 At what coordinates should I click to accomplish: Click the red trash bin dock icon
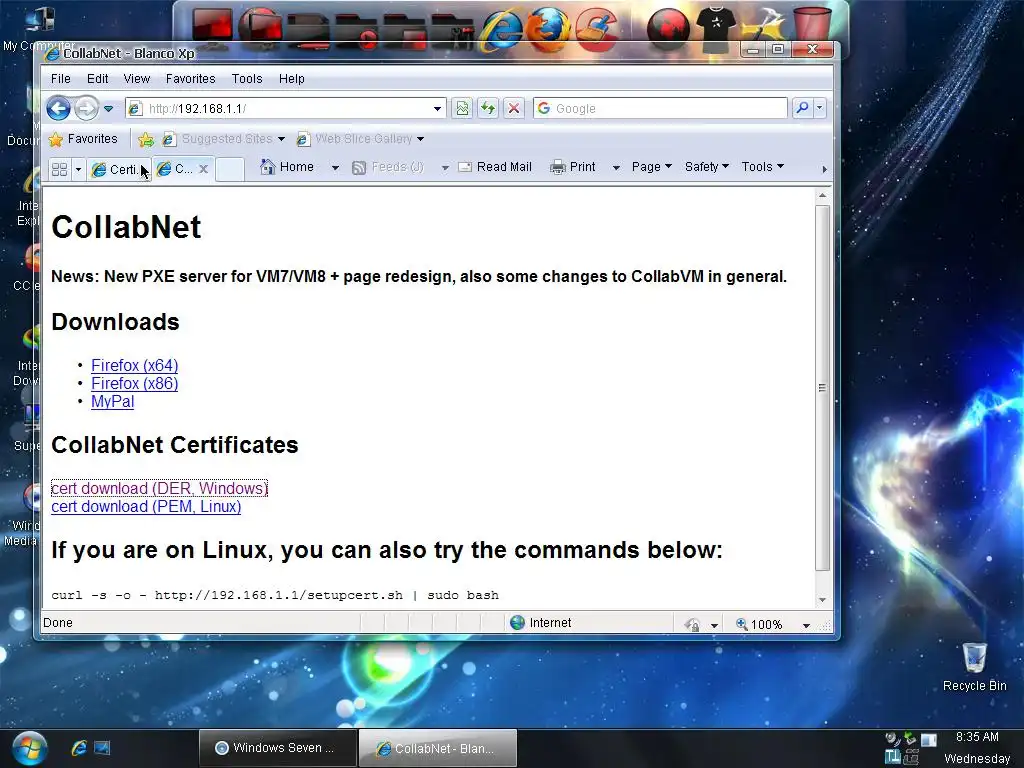point(812,27)
